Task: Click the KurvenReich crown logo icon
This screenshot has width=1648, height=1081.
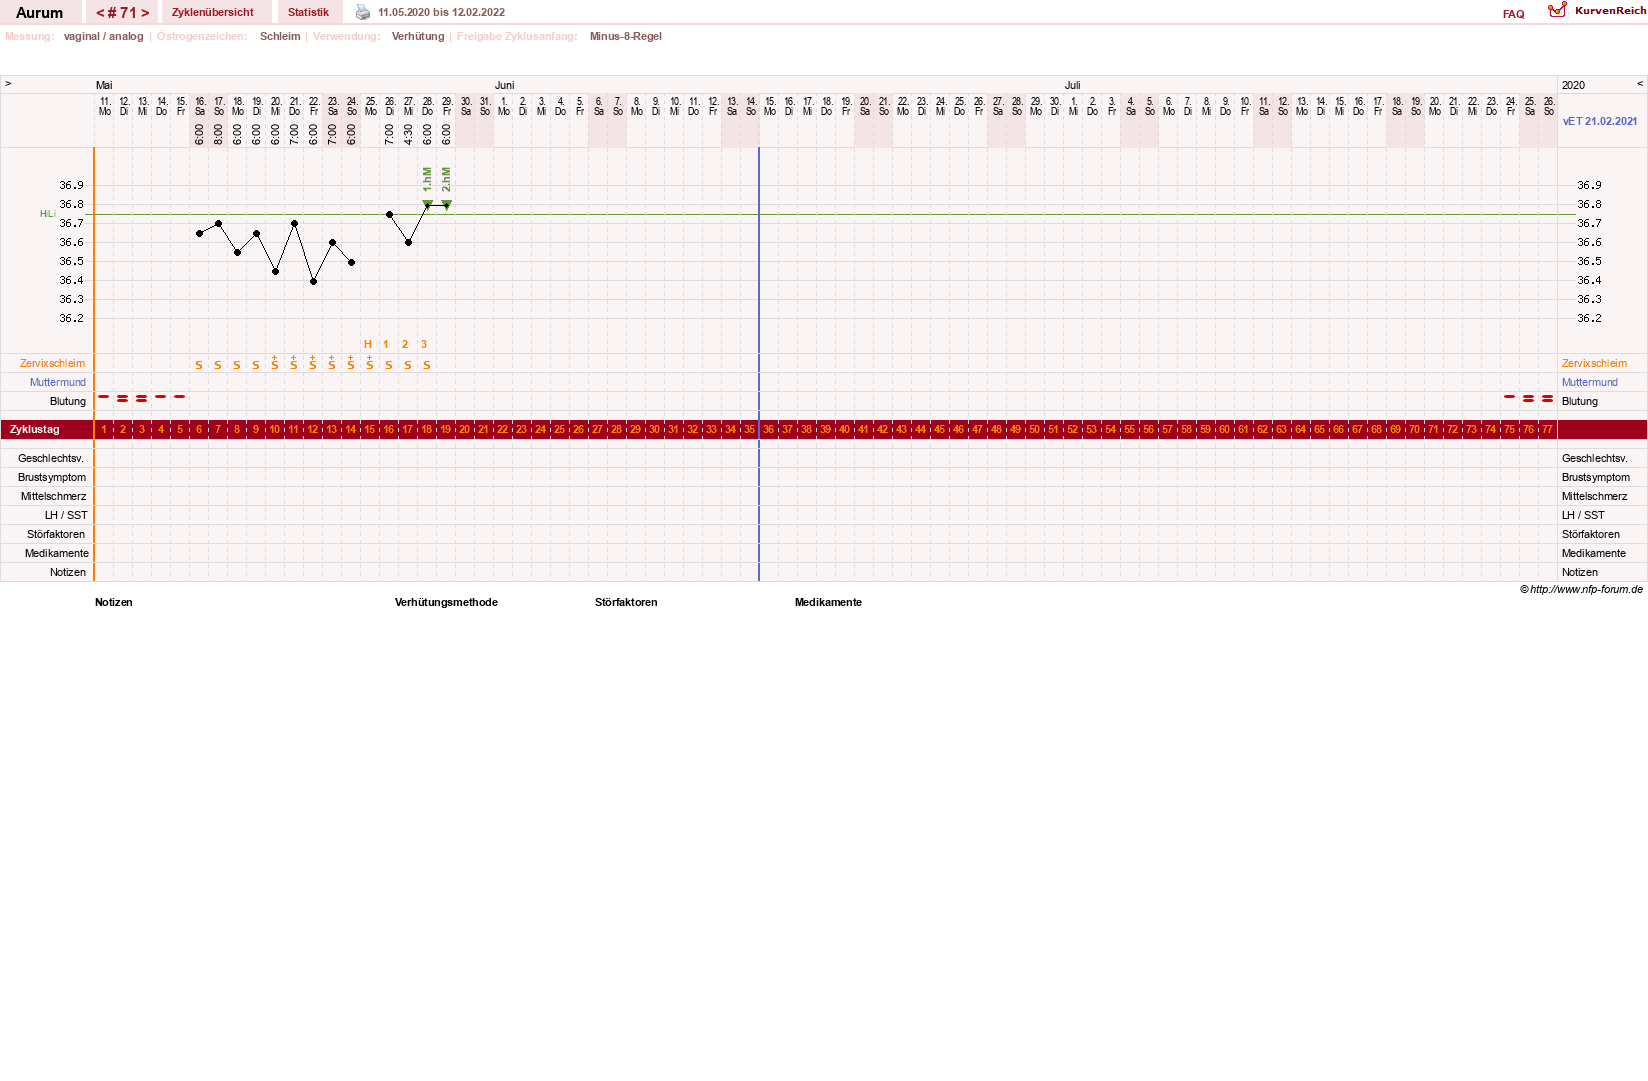Action: tap(1557, 10)
